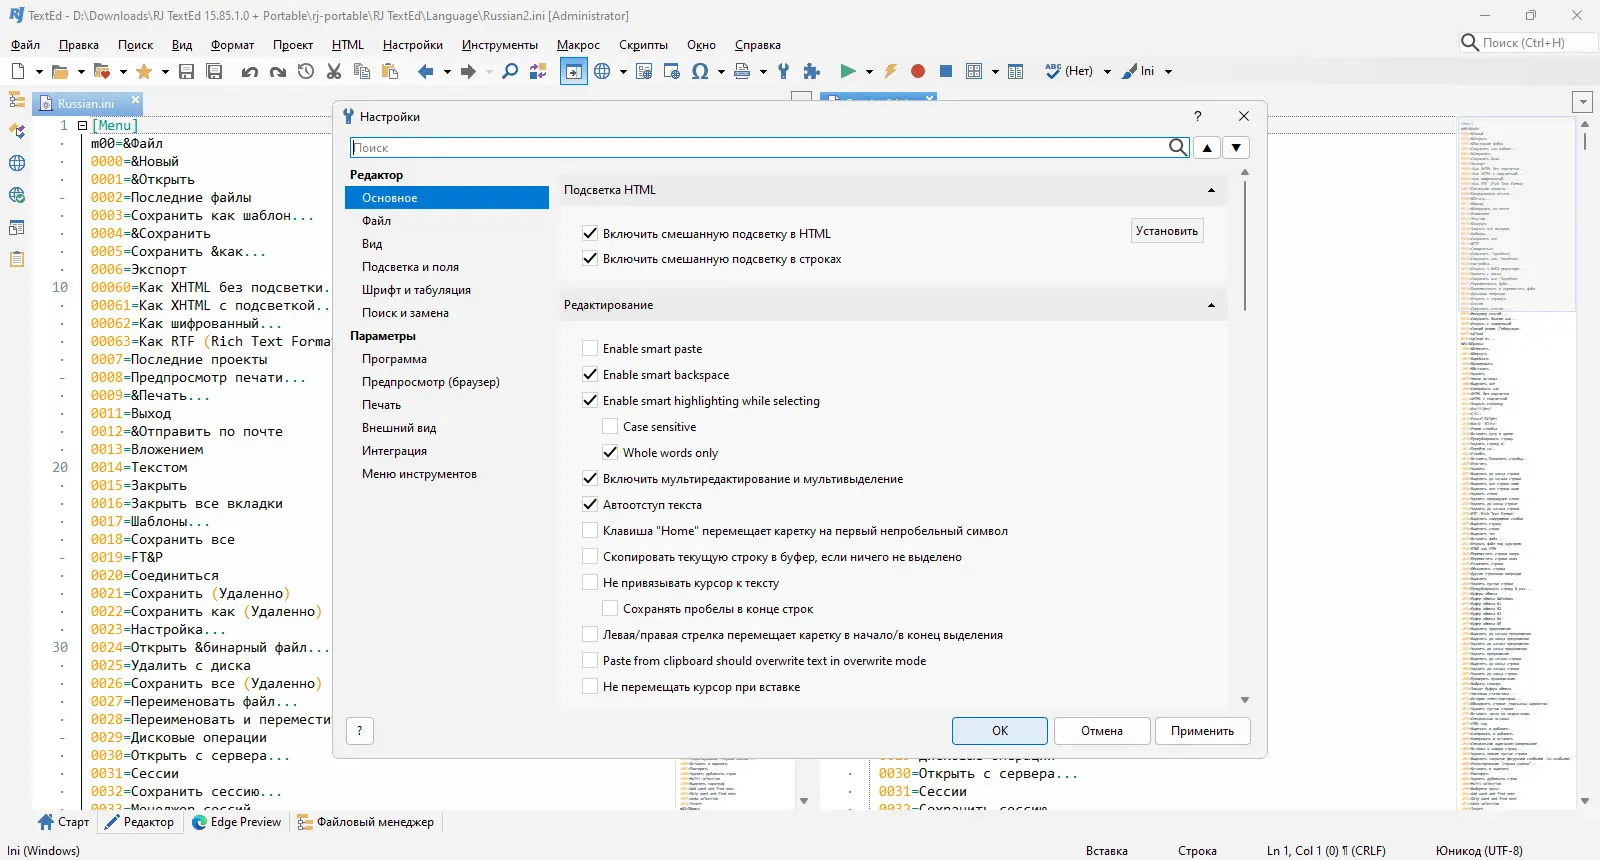Click the ABC spell check icon
This screenshot has width=1600, height=860.
[x=1052, y=71]
